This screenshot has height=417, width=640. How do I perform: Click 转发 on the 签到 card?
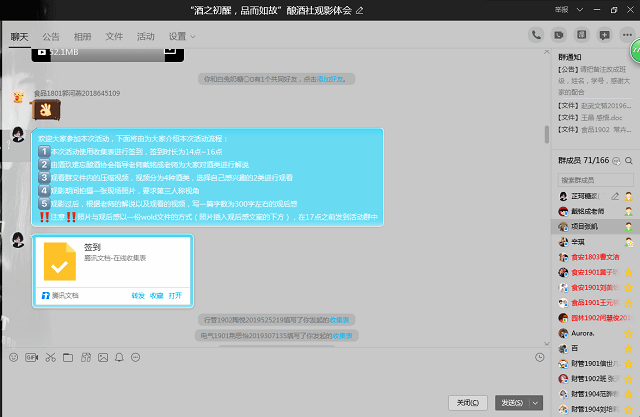click(138, 295)
